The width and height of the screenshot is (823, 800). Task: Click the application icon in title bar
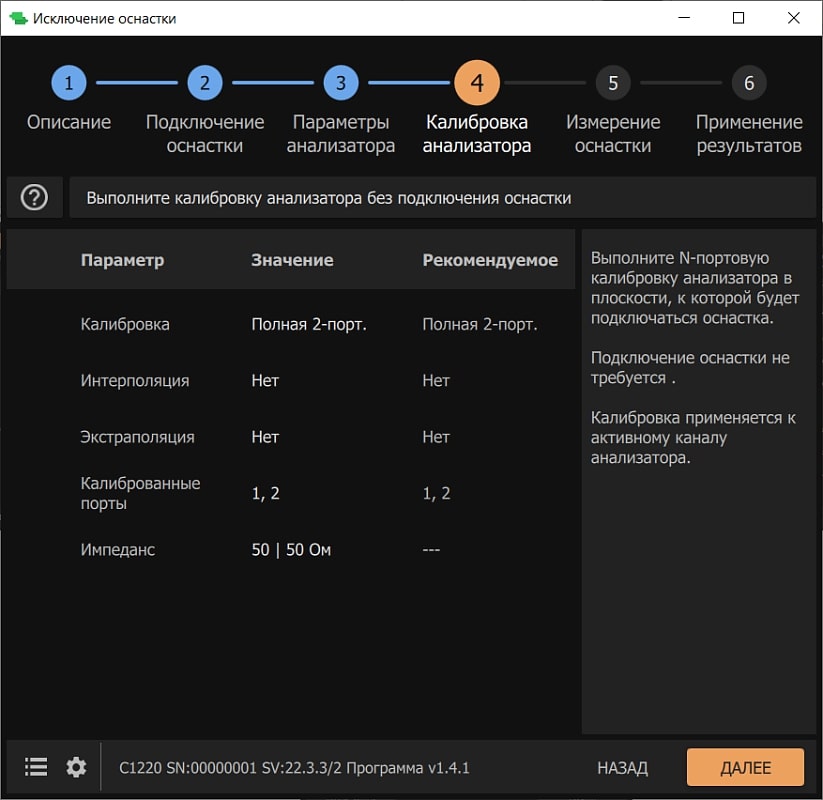(x=17, y=18)
